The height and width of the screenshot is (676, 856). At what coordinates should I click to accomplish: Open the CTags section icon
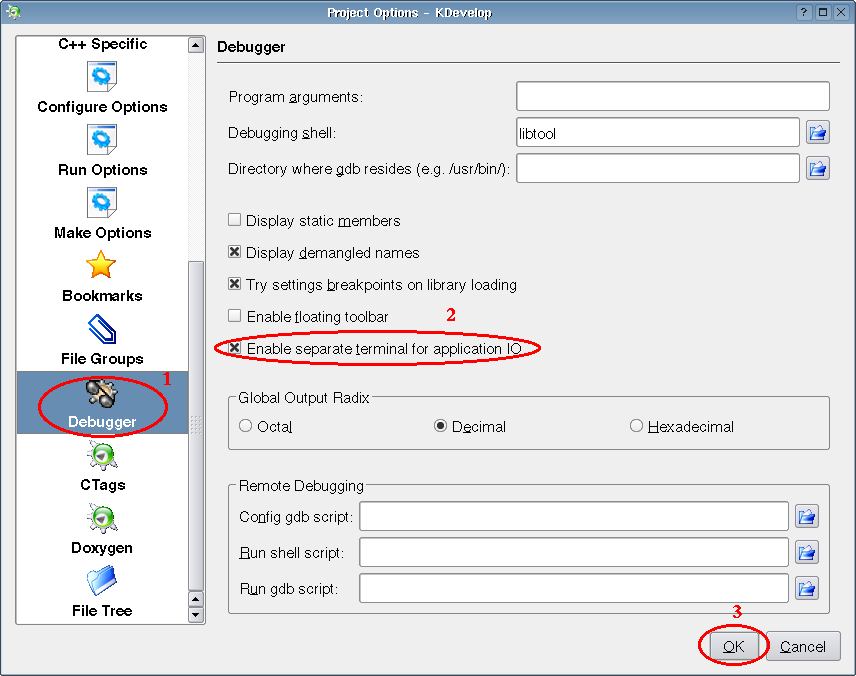[x=102, y=455]
